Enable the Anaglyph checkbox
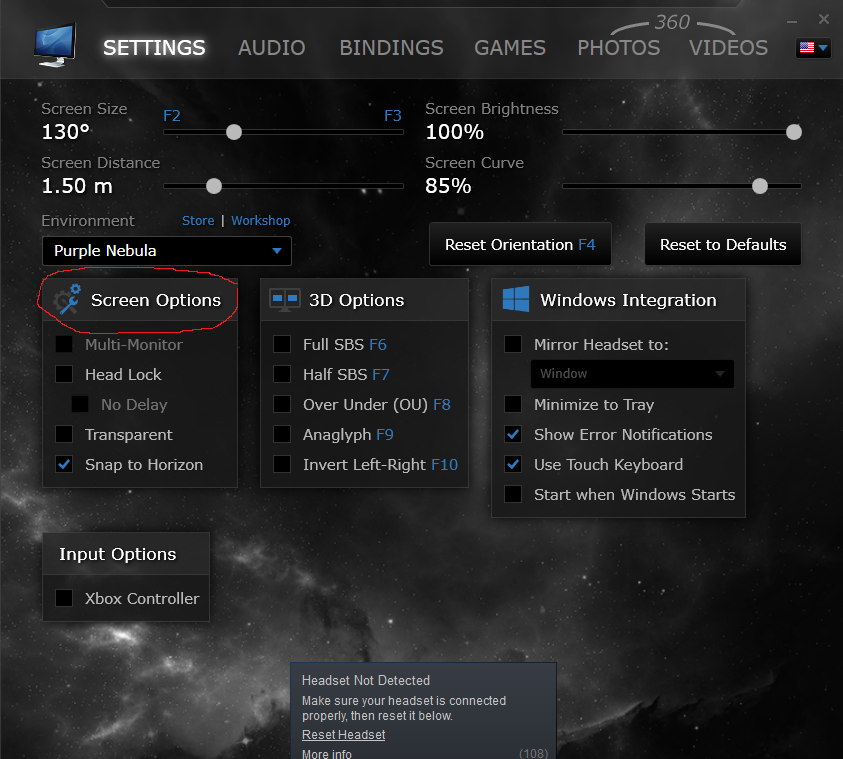843x759 pixels. click(282, 434)
